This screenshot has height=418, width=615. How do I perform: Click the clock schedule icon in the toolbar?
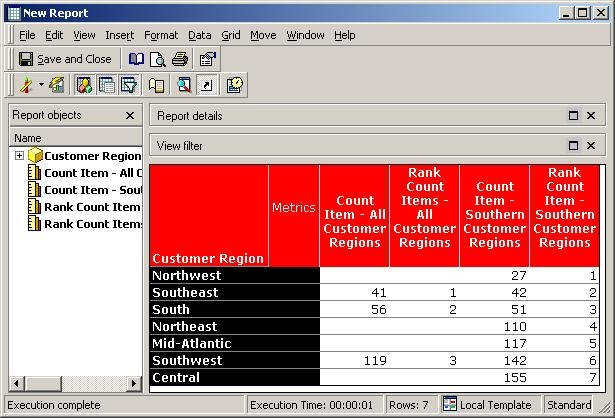click(x=235, y=86)
